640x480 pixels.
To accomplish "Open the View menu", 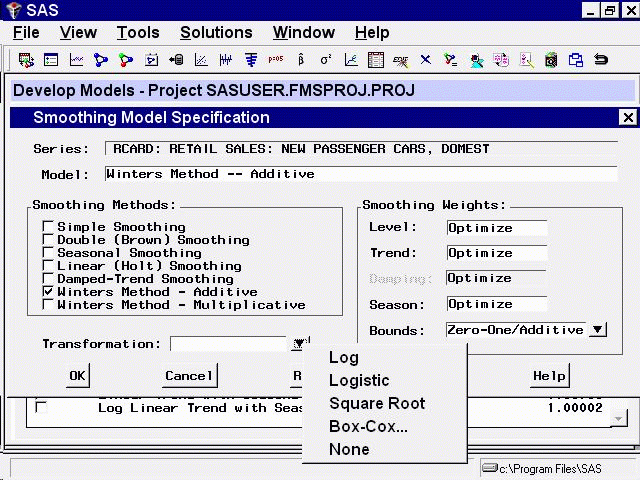I will coord(78,33).
